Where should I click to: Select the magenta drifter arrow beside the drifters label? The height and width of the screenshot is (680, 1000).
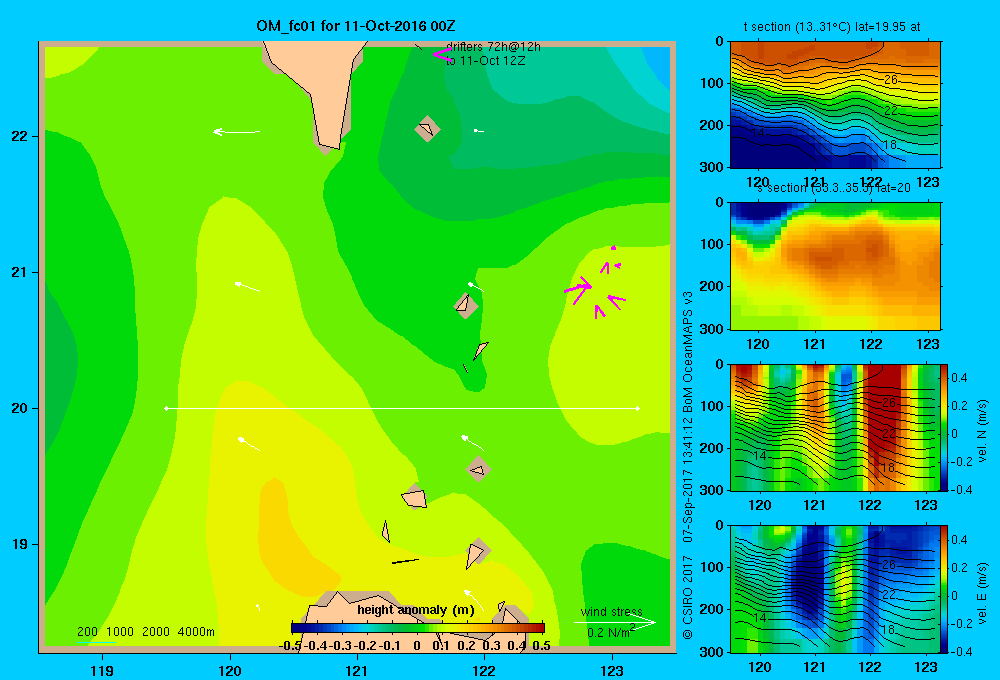(x=443, y=54)
